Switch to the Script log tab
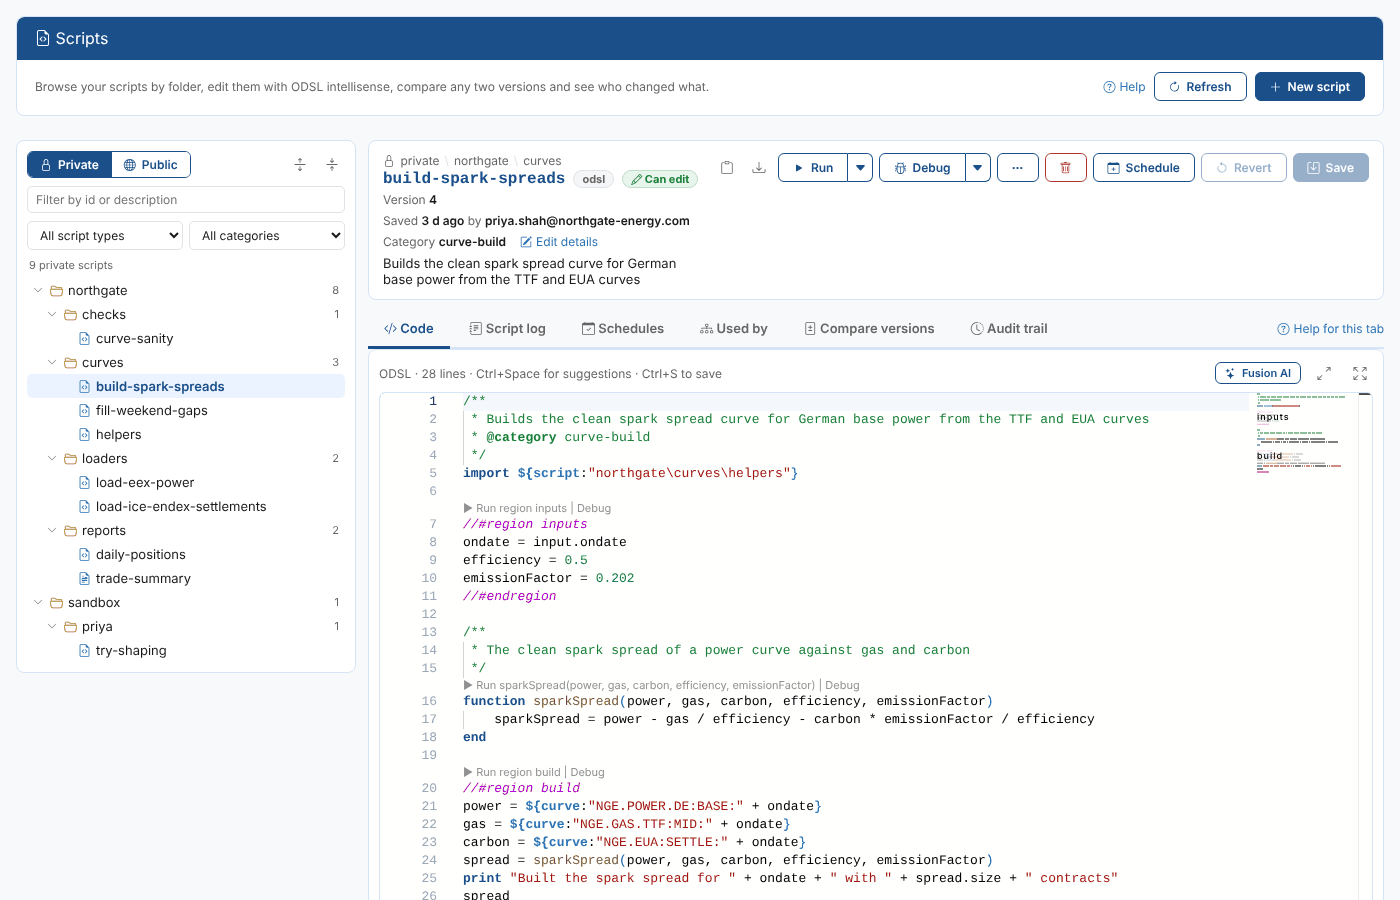 click(x=507, y=329)
